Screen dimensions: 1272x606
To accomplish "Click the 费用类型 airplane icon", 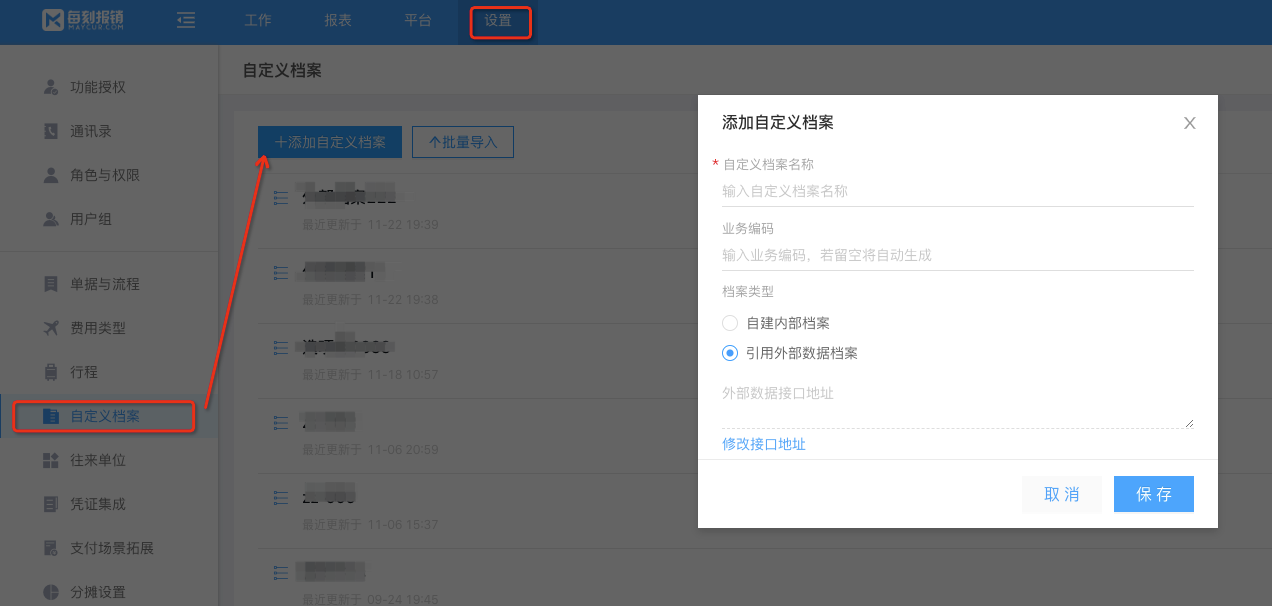I will pyautogui.click(x=51, y=328).
